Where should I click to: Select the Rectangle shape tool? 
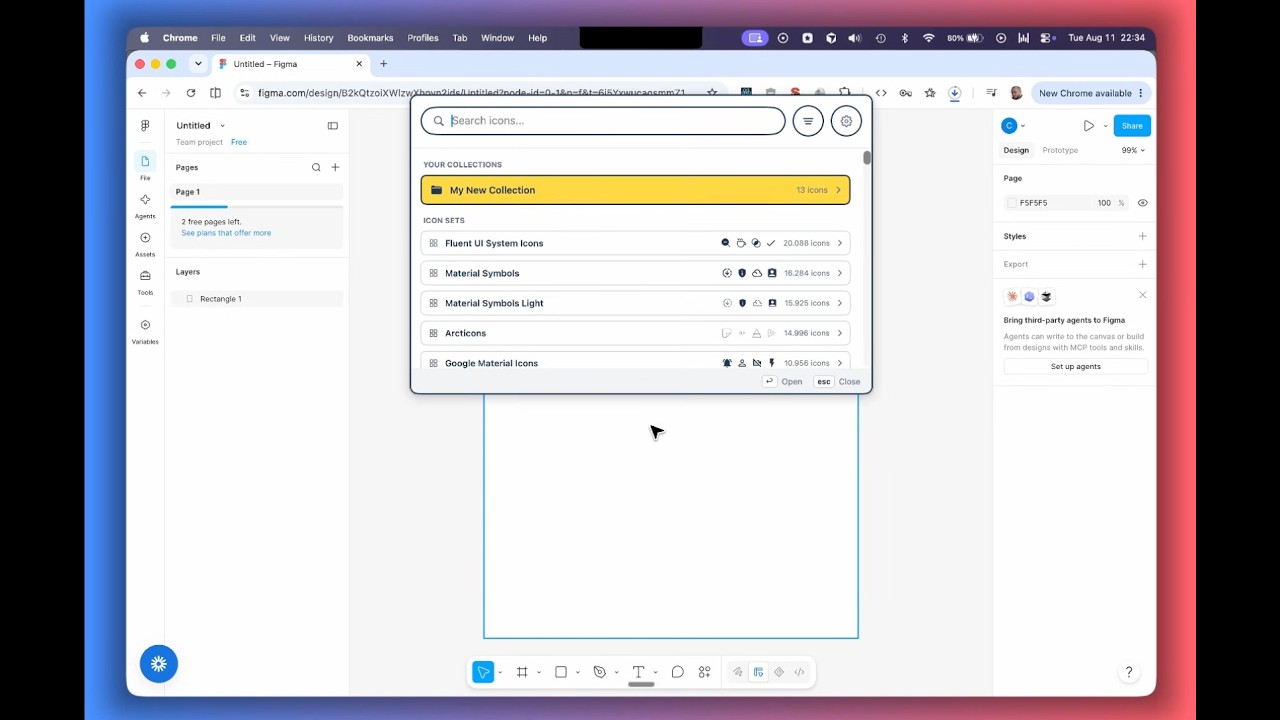(561, 672)
